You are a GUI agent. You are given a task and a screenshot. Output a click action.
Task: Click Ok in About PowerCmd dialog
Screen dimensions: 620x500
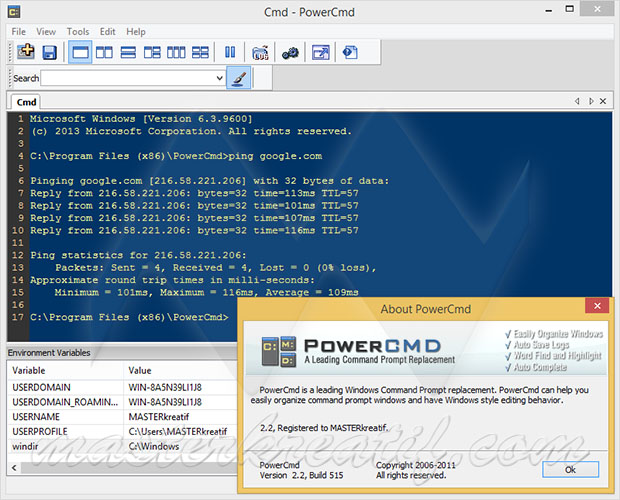570,470
